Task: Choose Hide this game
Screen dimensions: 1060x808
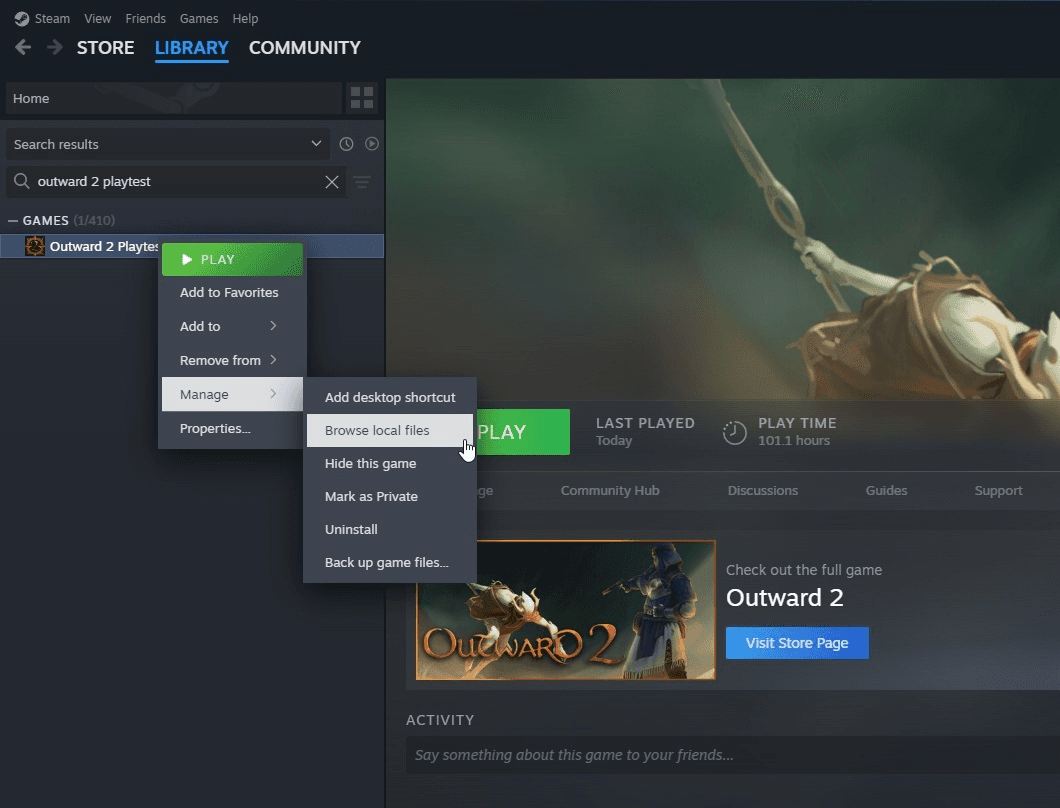Action: (390, 464)
